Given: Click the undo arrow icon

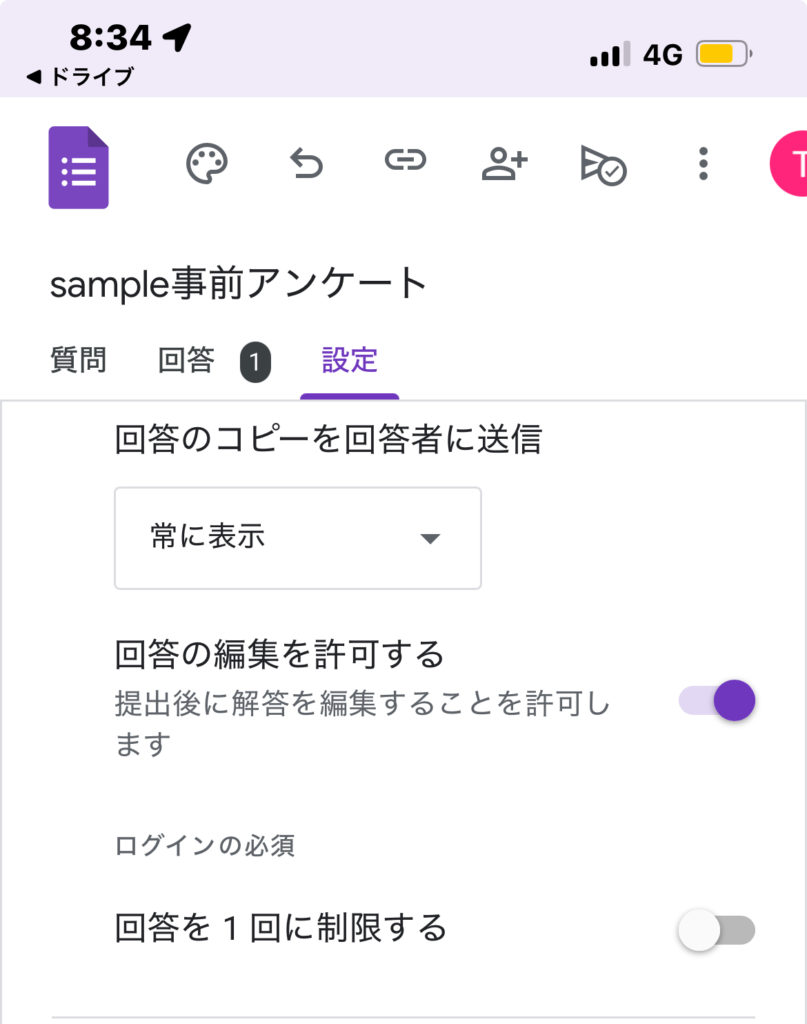Looking at the screenshot, I should 306,163.
